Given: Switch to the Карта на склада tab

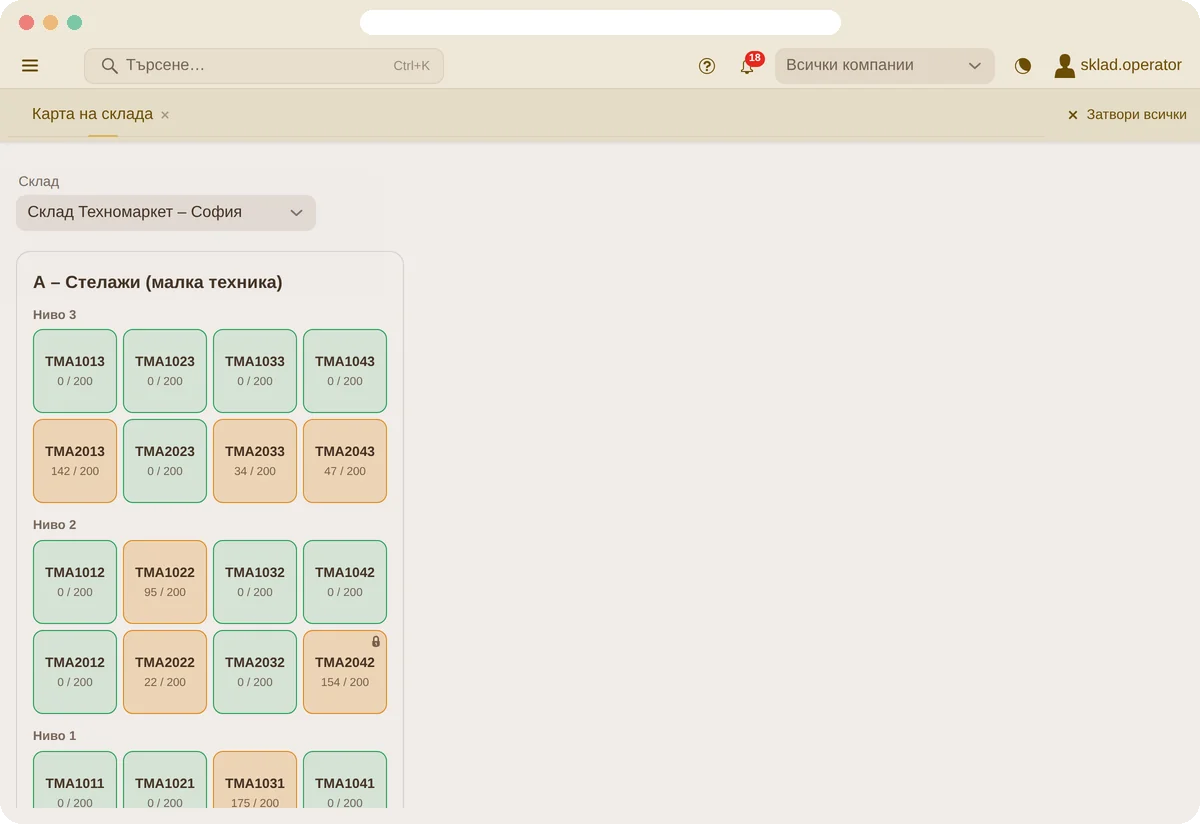Looking at the screenshot, I should click(92, 114).
